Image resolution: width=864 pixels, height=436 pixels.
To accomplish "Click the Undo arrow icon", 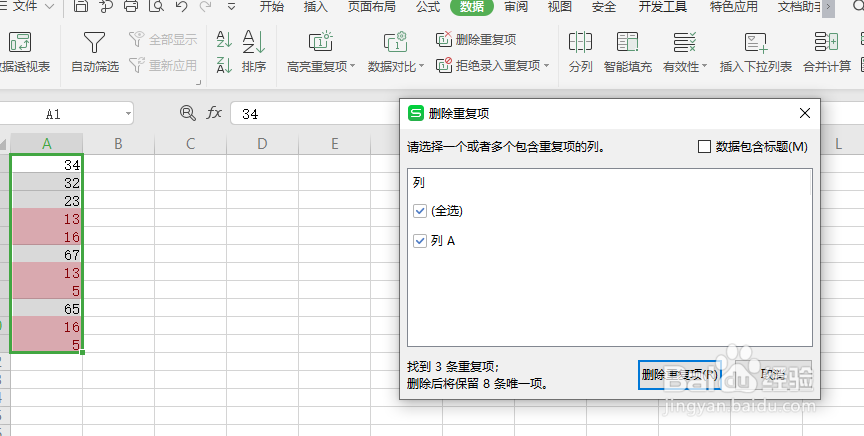I will click(181, 7).
